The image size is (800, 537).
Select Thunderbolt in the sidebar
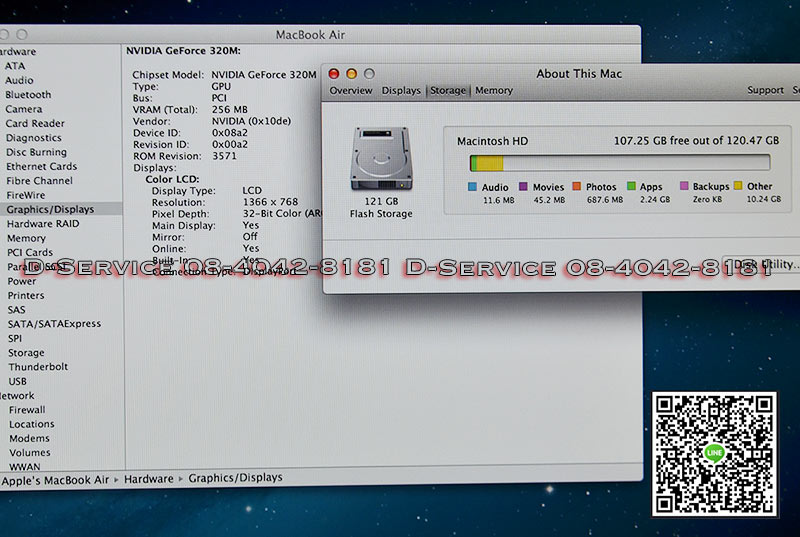(x=38, y=367)
